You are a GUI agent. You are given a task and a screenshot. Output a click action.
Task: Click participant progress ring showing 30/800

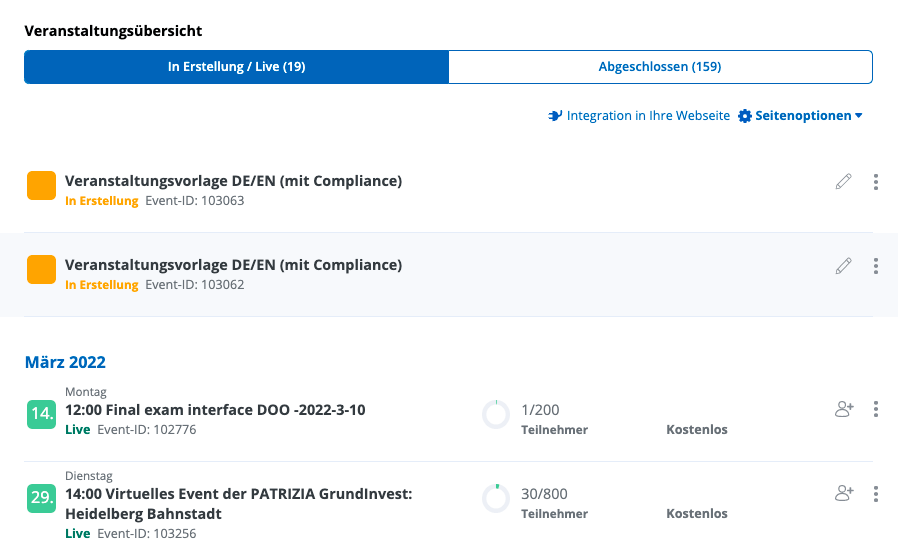click(496, 498)
